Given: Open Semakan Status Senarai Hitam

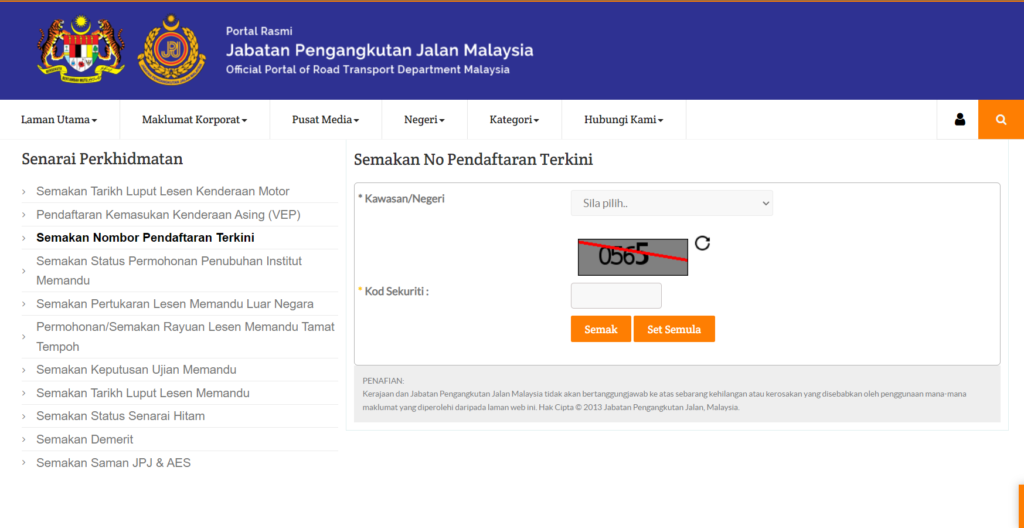Looking at the screenshot, I should click(121, 416).
